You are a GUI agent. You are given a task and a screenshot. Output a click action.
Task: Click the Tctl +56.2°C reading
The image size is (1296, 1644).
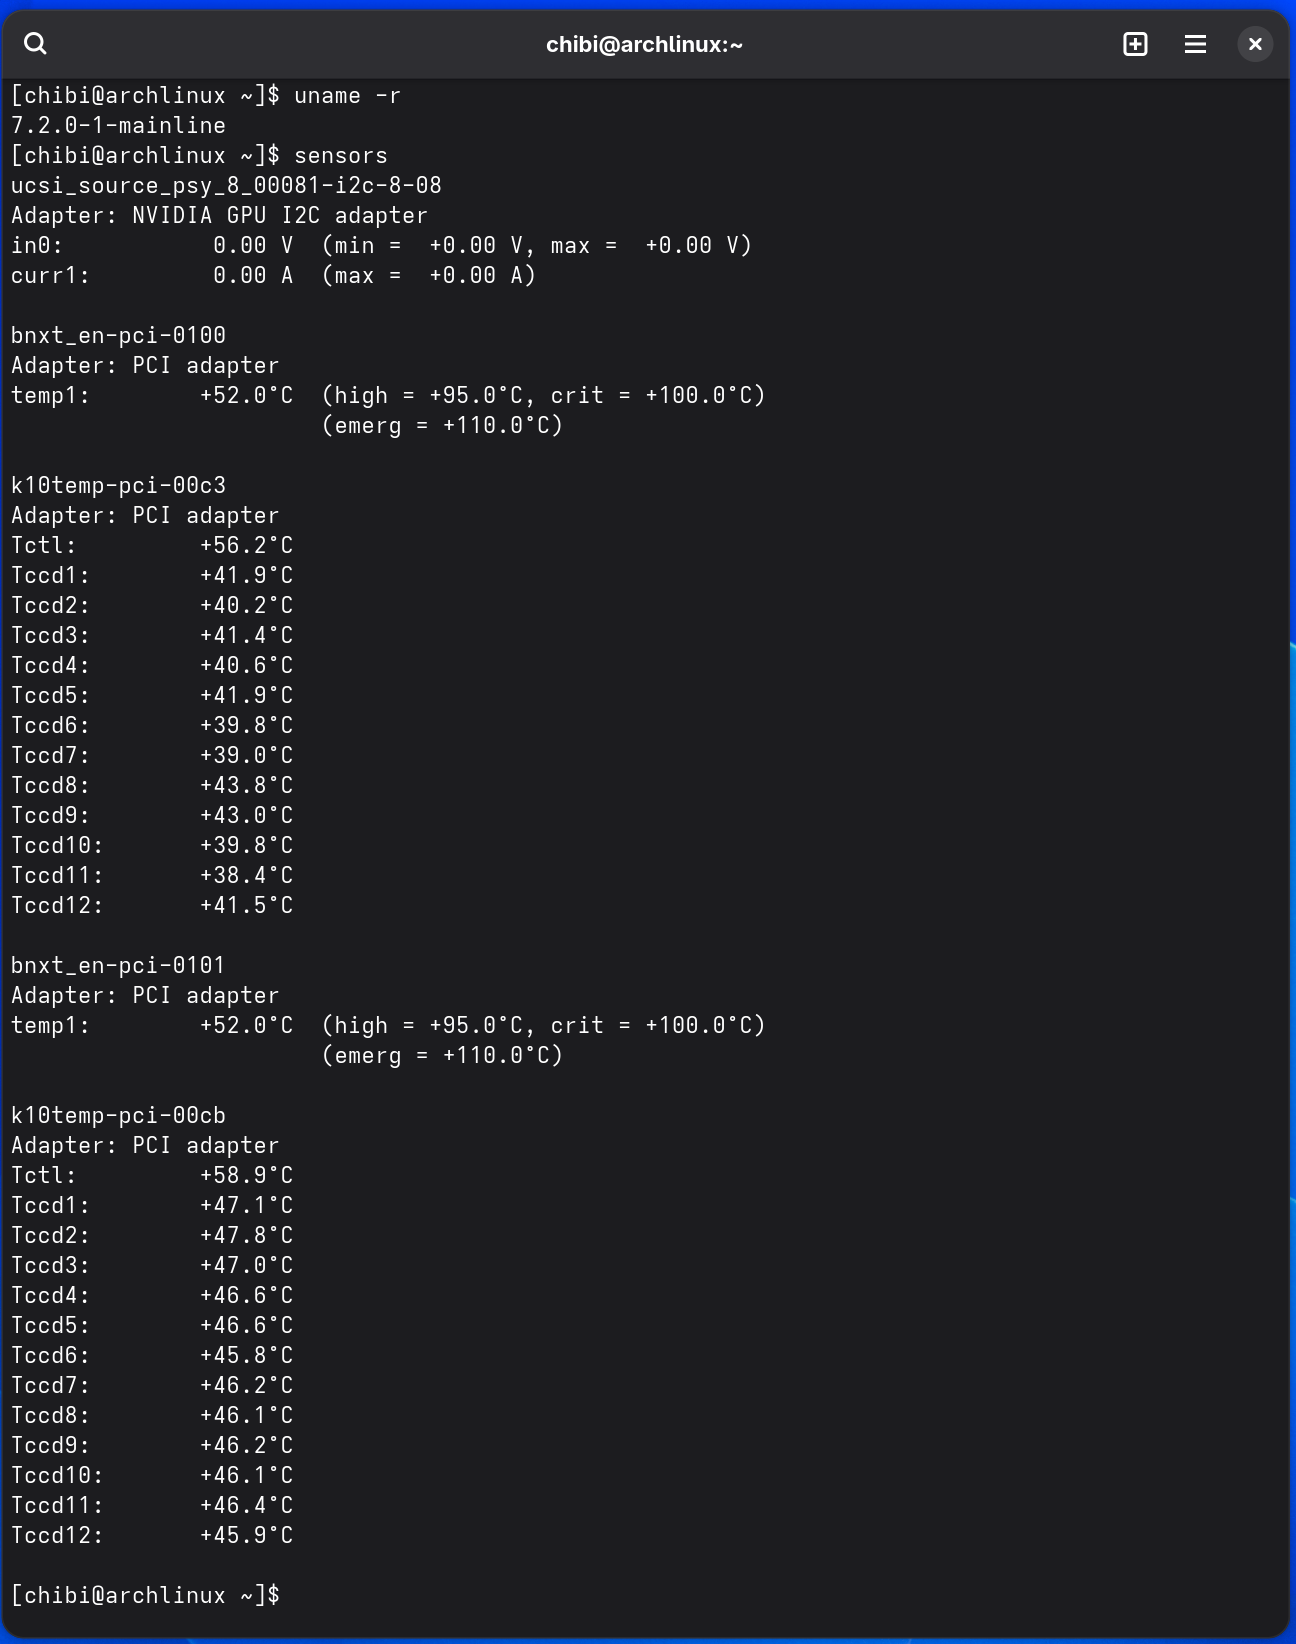click(x=152, y=546)
